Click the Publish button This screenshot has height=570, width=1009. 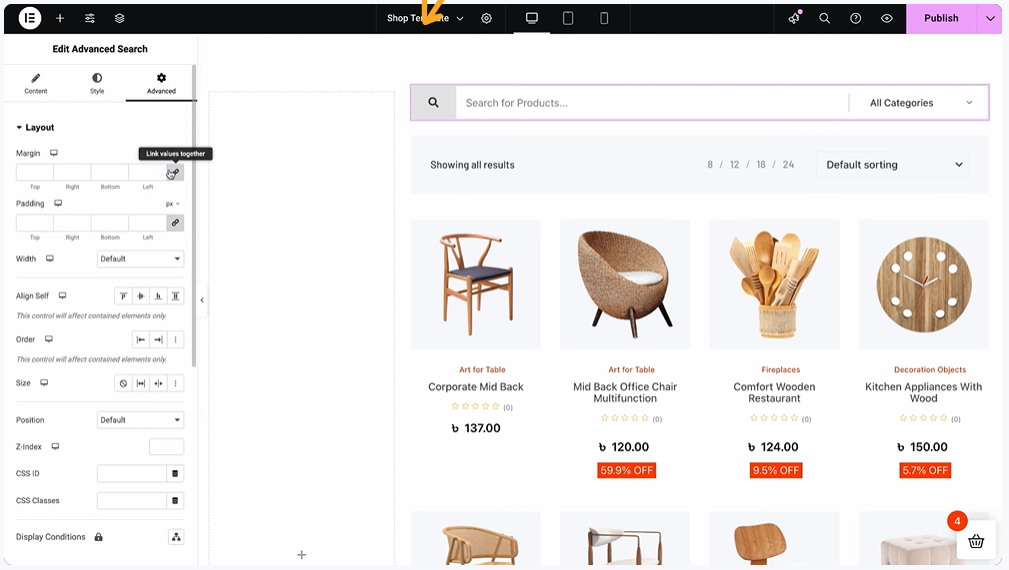[x=940, y=18]
